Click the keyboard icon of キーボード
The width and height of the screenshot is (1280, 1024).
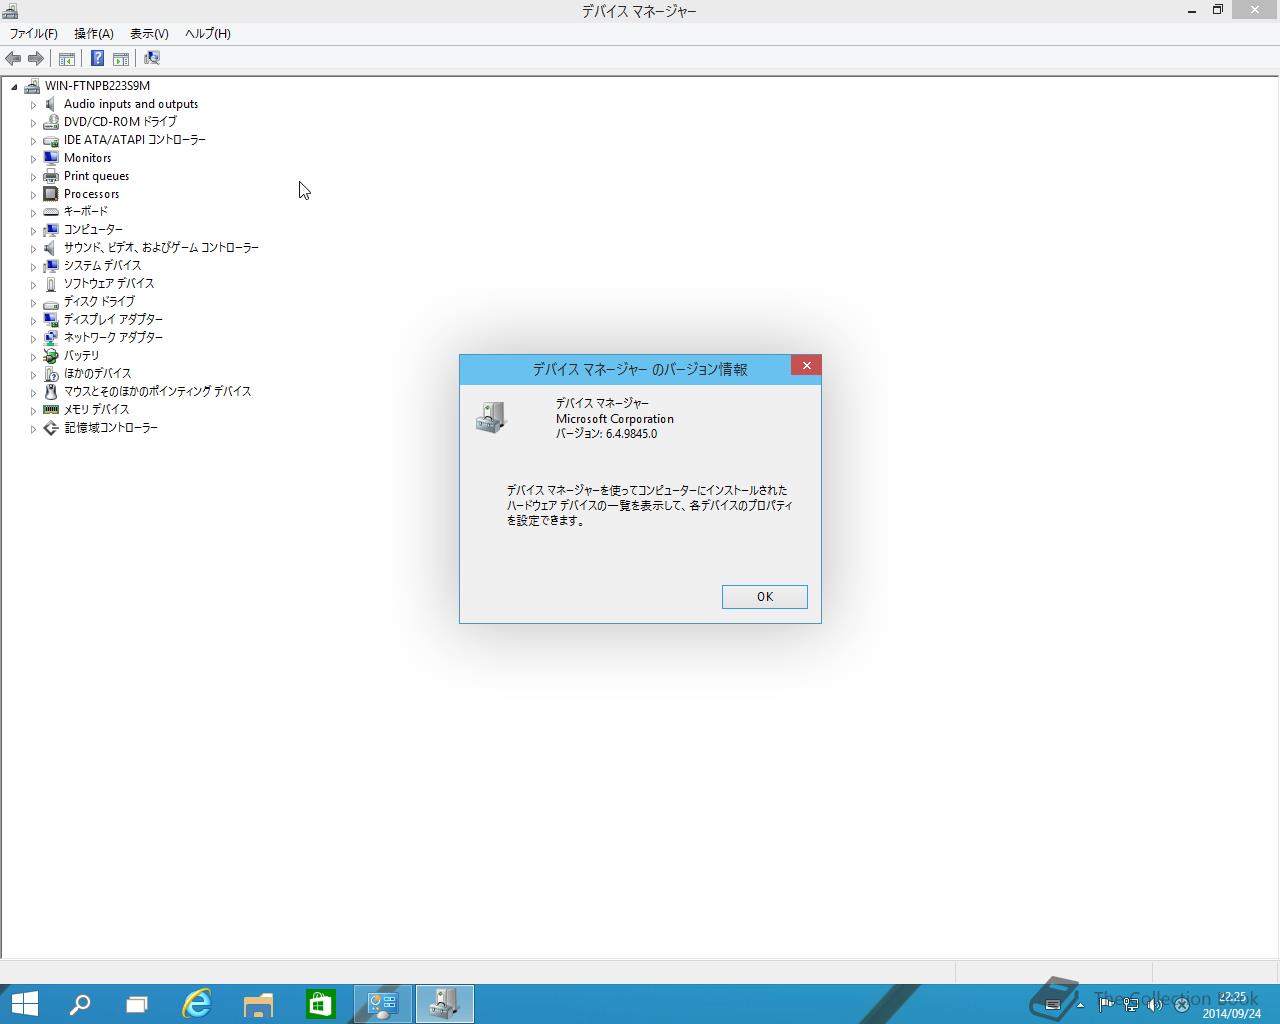[x=51, y=212]
